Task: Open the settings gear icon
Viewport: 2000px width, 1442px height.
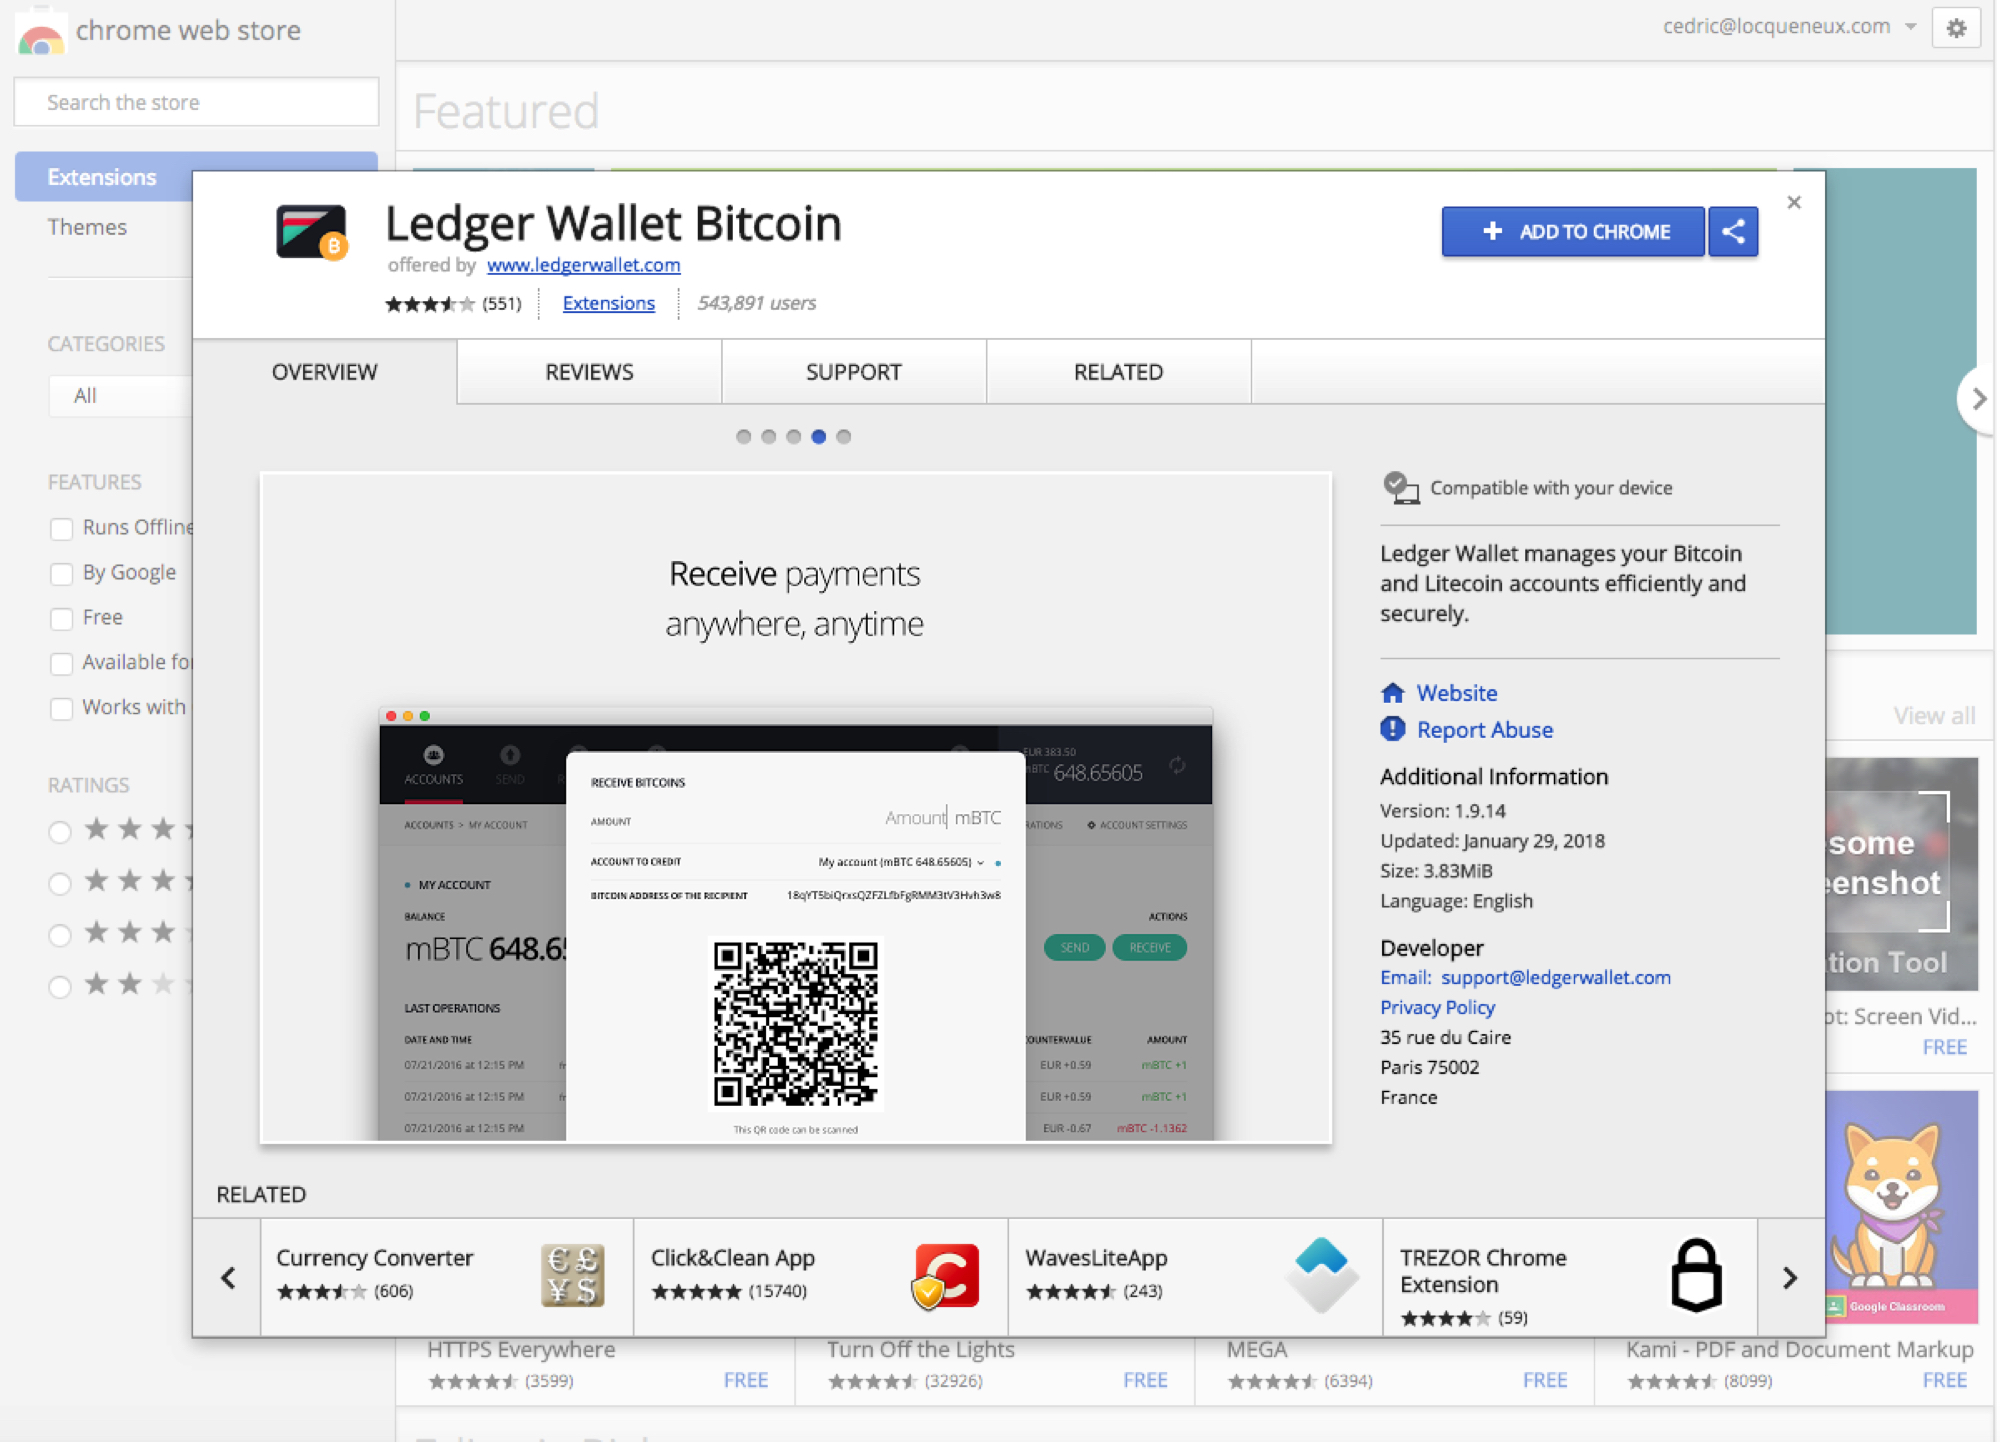Action: (x=1956, y=28)
